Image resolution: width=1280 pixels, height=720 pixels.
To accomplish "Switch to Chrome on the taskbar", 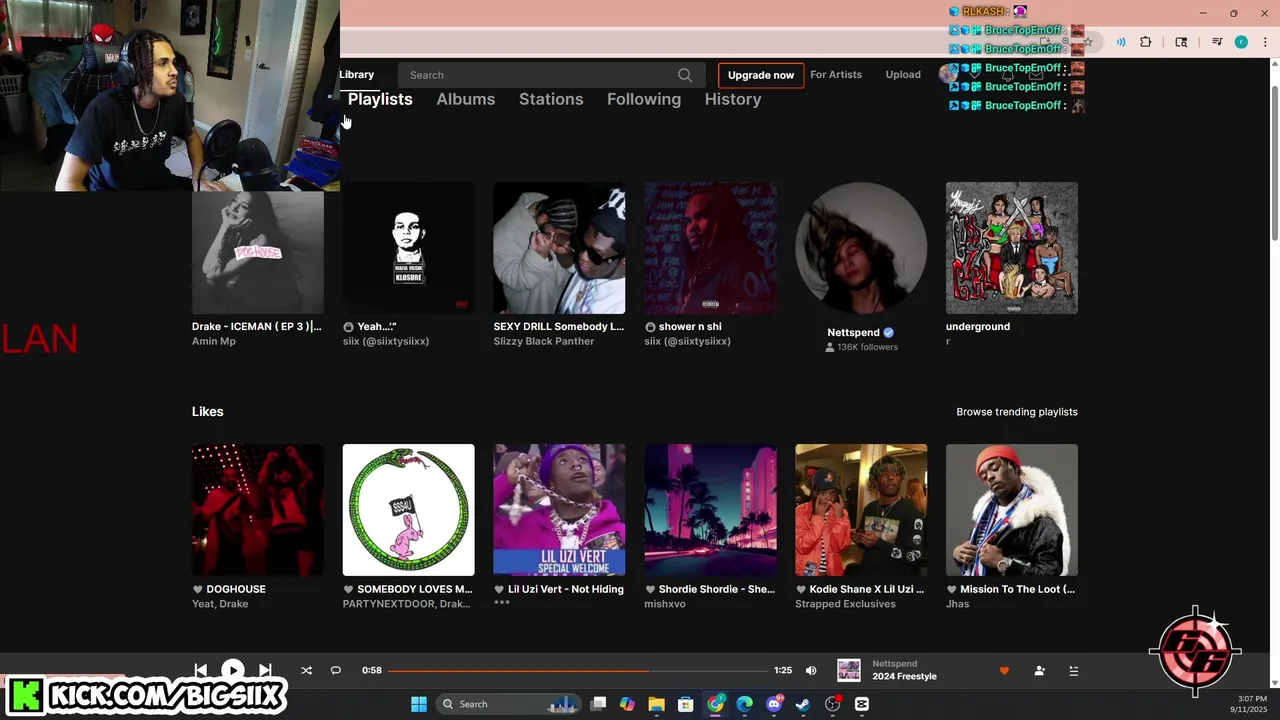I will pyautogui.click(x=715, y=704).
